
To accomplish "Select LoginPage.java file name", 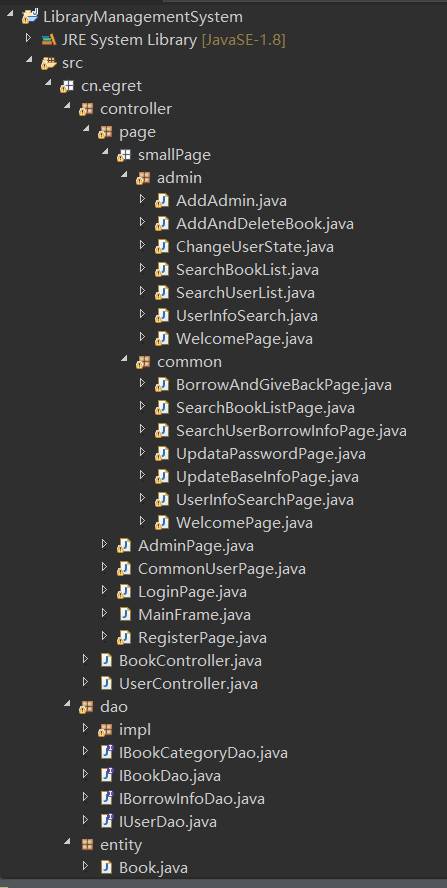I will pos(193,592).
